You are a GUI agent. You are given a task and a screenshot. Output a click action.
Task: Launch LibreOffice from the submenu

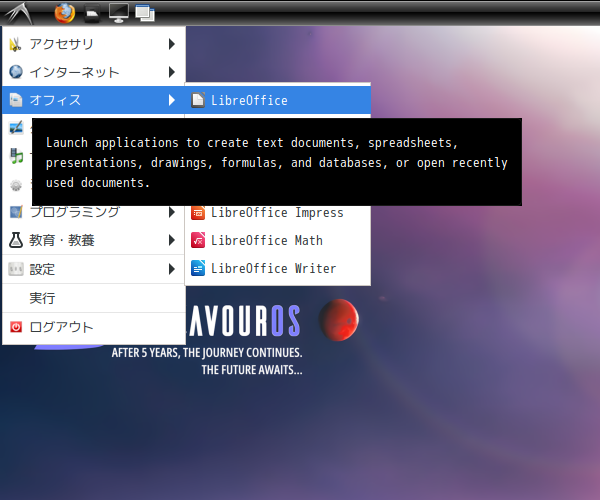(x=278, y=100)
